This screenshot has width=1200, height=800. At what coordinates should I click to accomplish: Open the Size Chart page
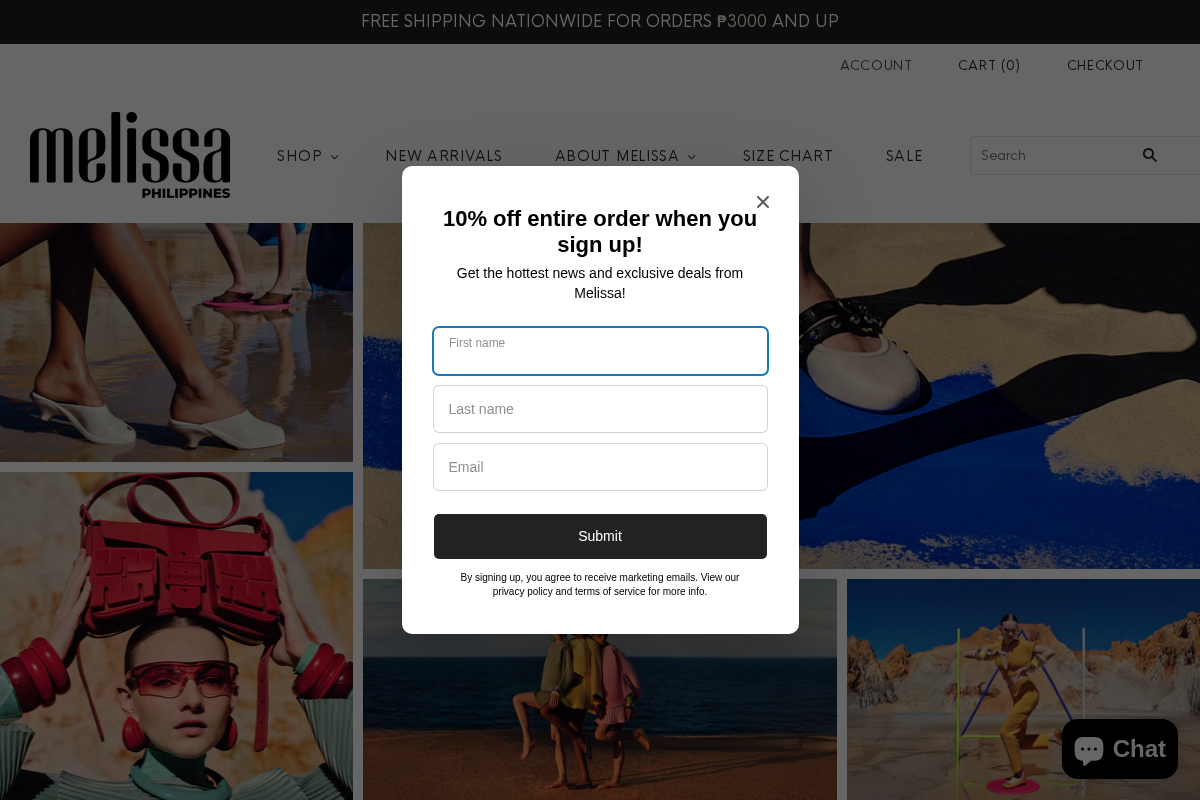tap(788, 156)
